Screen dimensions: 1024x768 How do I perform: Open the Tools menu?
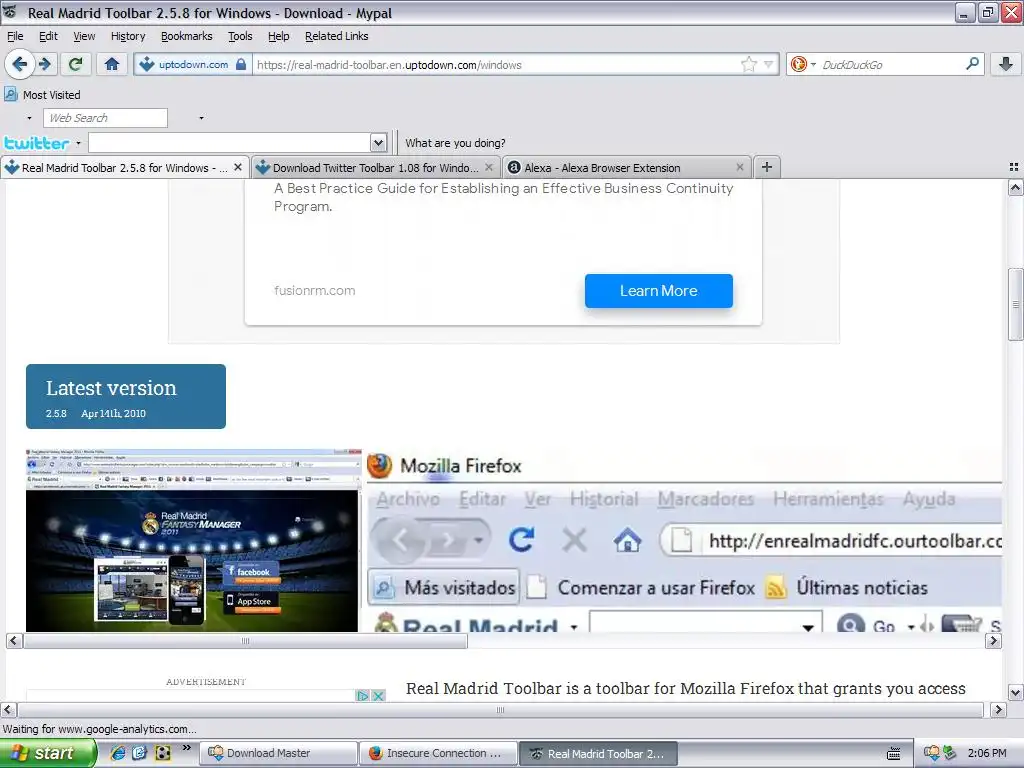240,36
